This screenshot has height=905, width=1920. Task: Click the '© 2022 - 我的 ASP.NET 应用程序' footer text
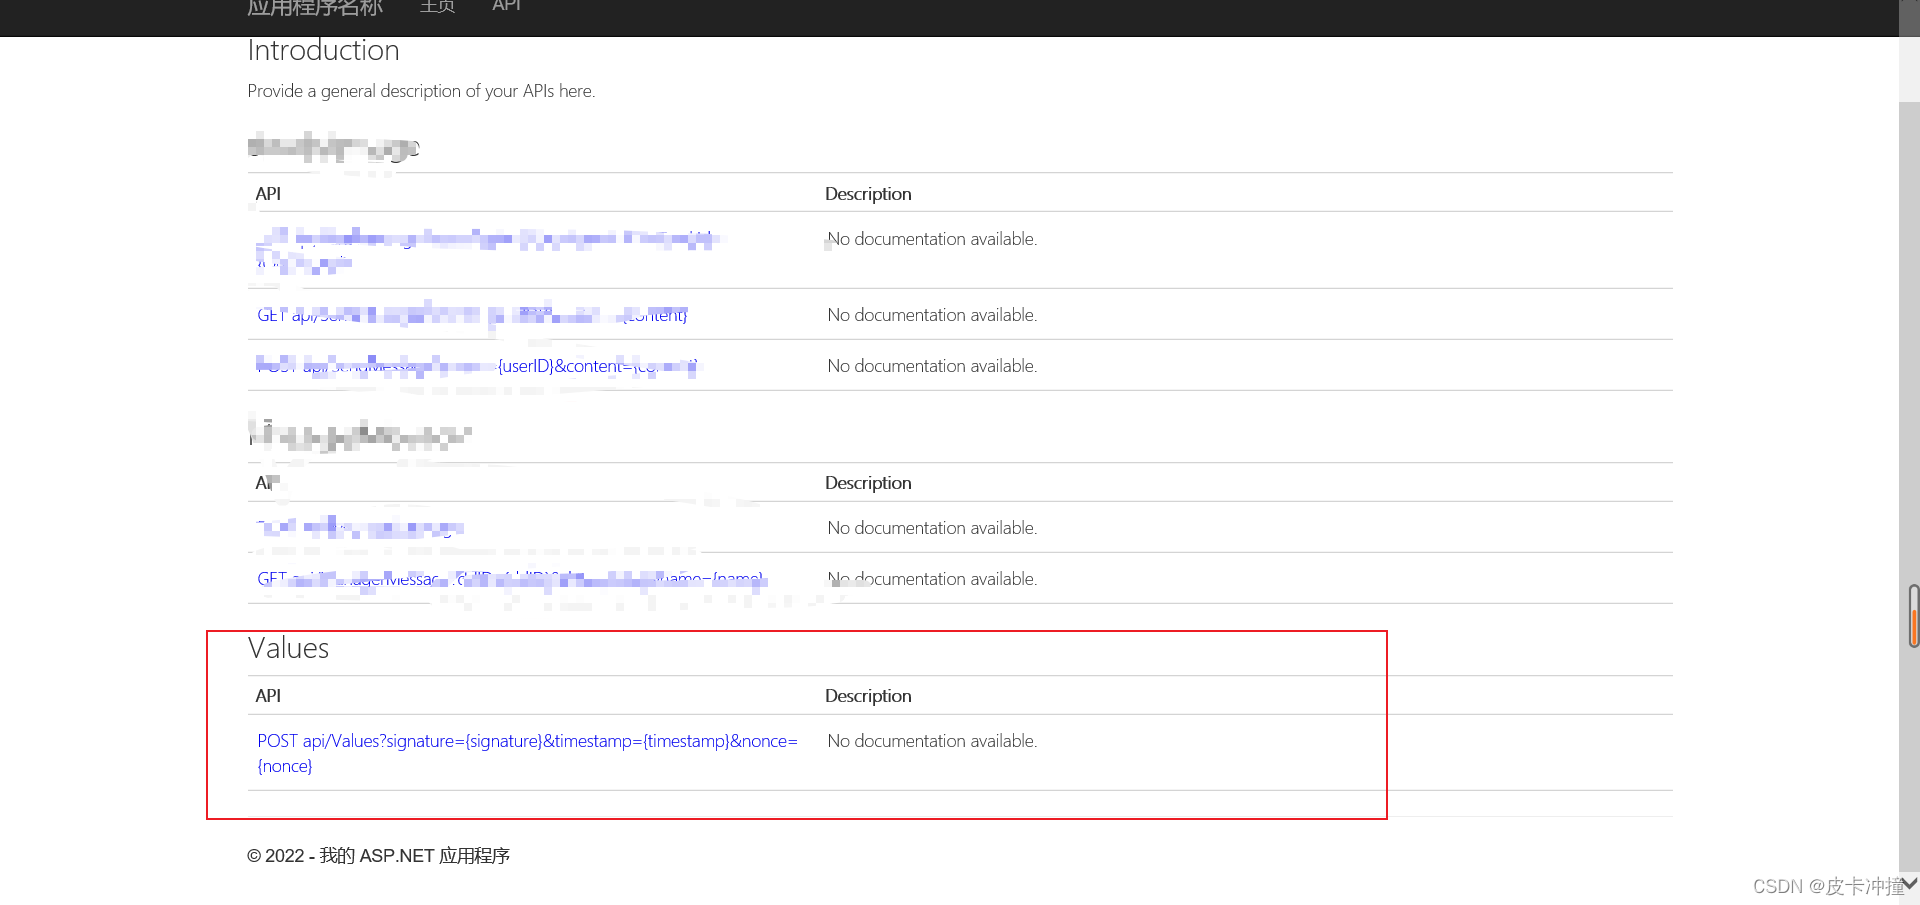[x=378, y=856]
